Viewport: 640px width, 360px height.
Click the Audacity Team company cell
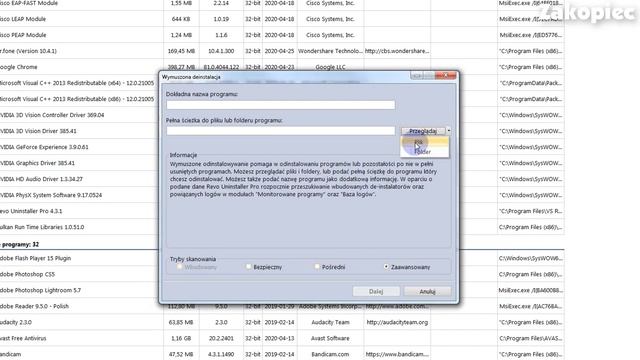click(330, 322)
